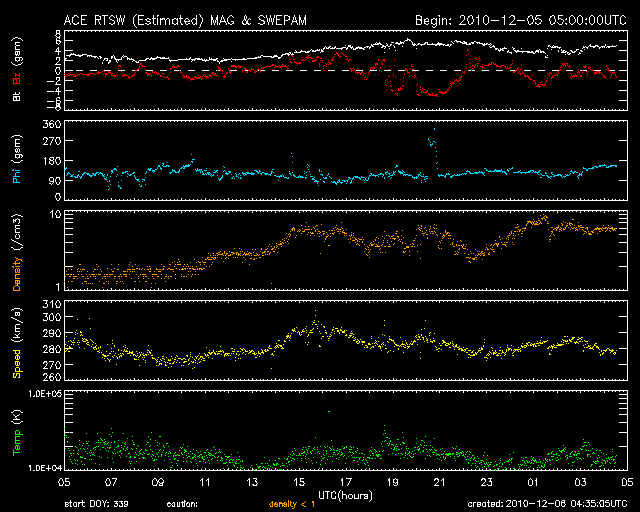Click the "290" tick on the Speed axis
The height and width of the screenshot is (512, 640).
[x=52, y=333]
